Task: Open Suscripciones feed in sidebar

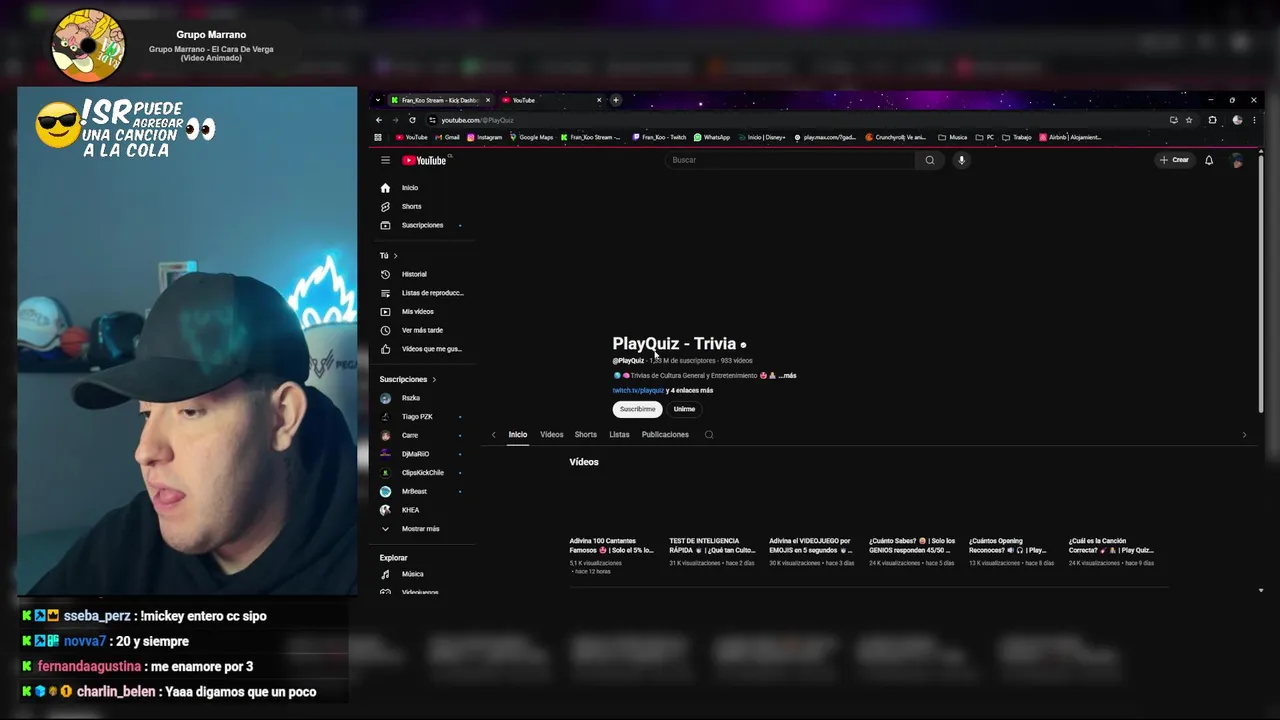Action: [420, 225]
